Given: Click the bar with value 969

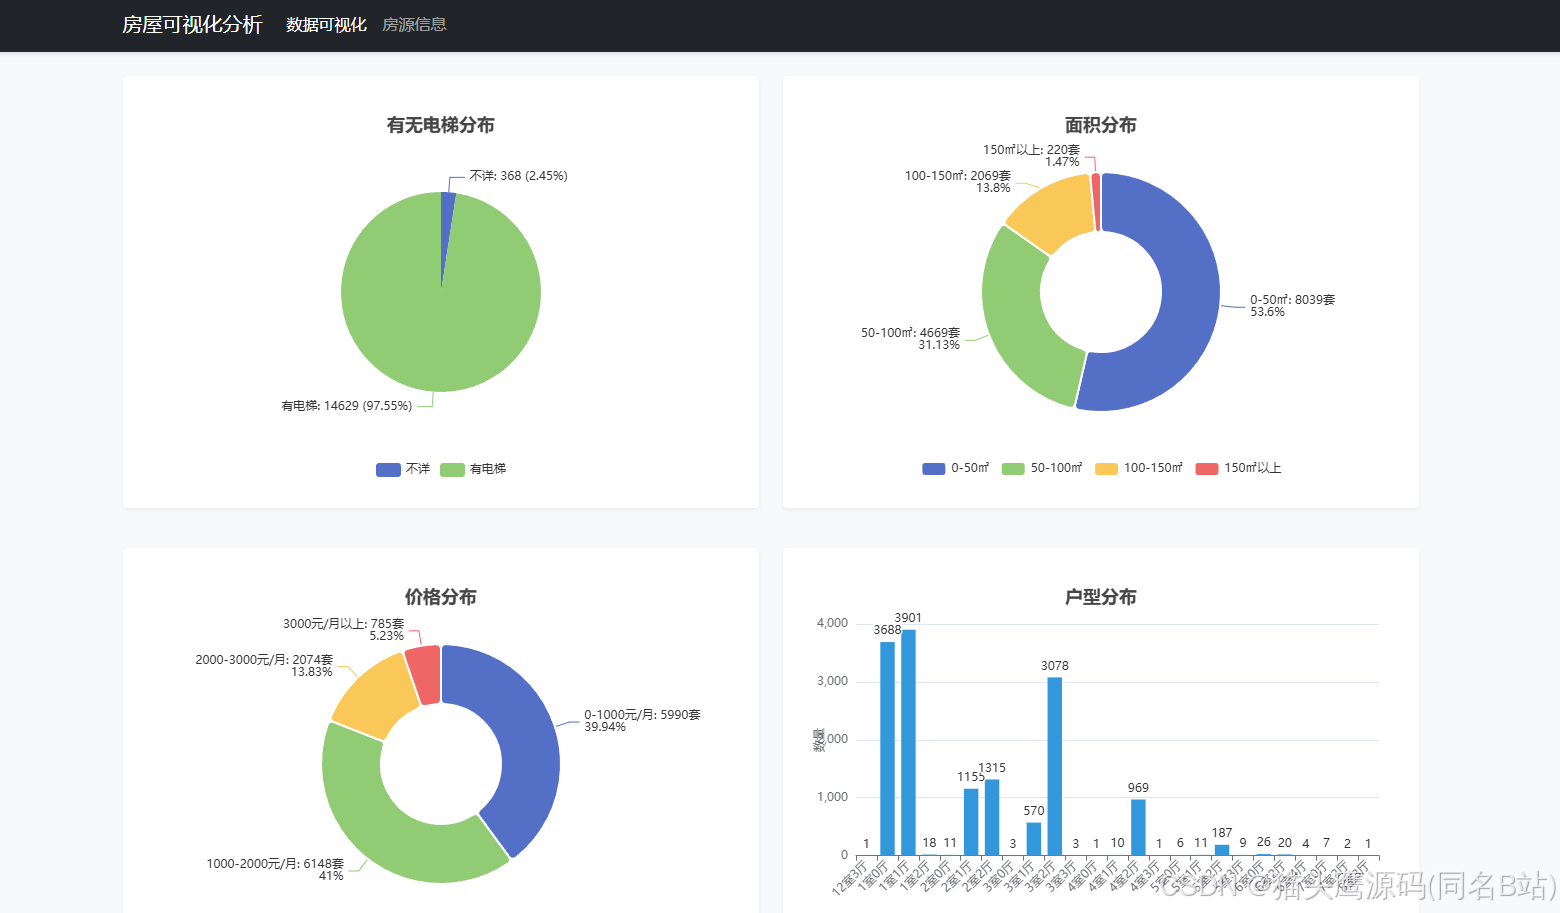Looking at the screenshot, I should click(1138, 827).
